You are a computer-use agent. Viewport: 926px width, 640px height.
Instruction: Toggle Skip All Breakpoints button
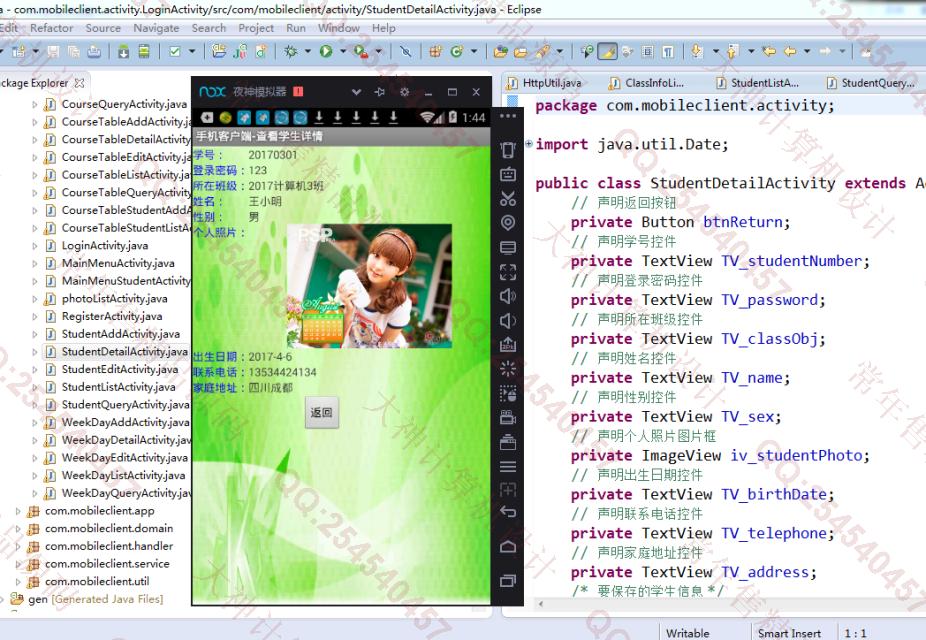(x=406, y=52)
